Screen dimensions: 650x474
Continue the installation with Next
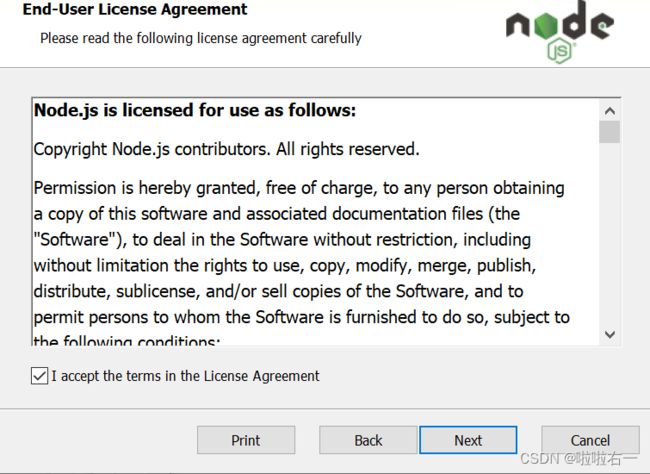click(468, 440)
